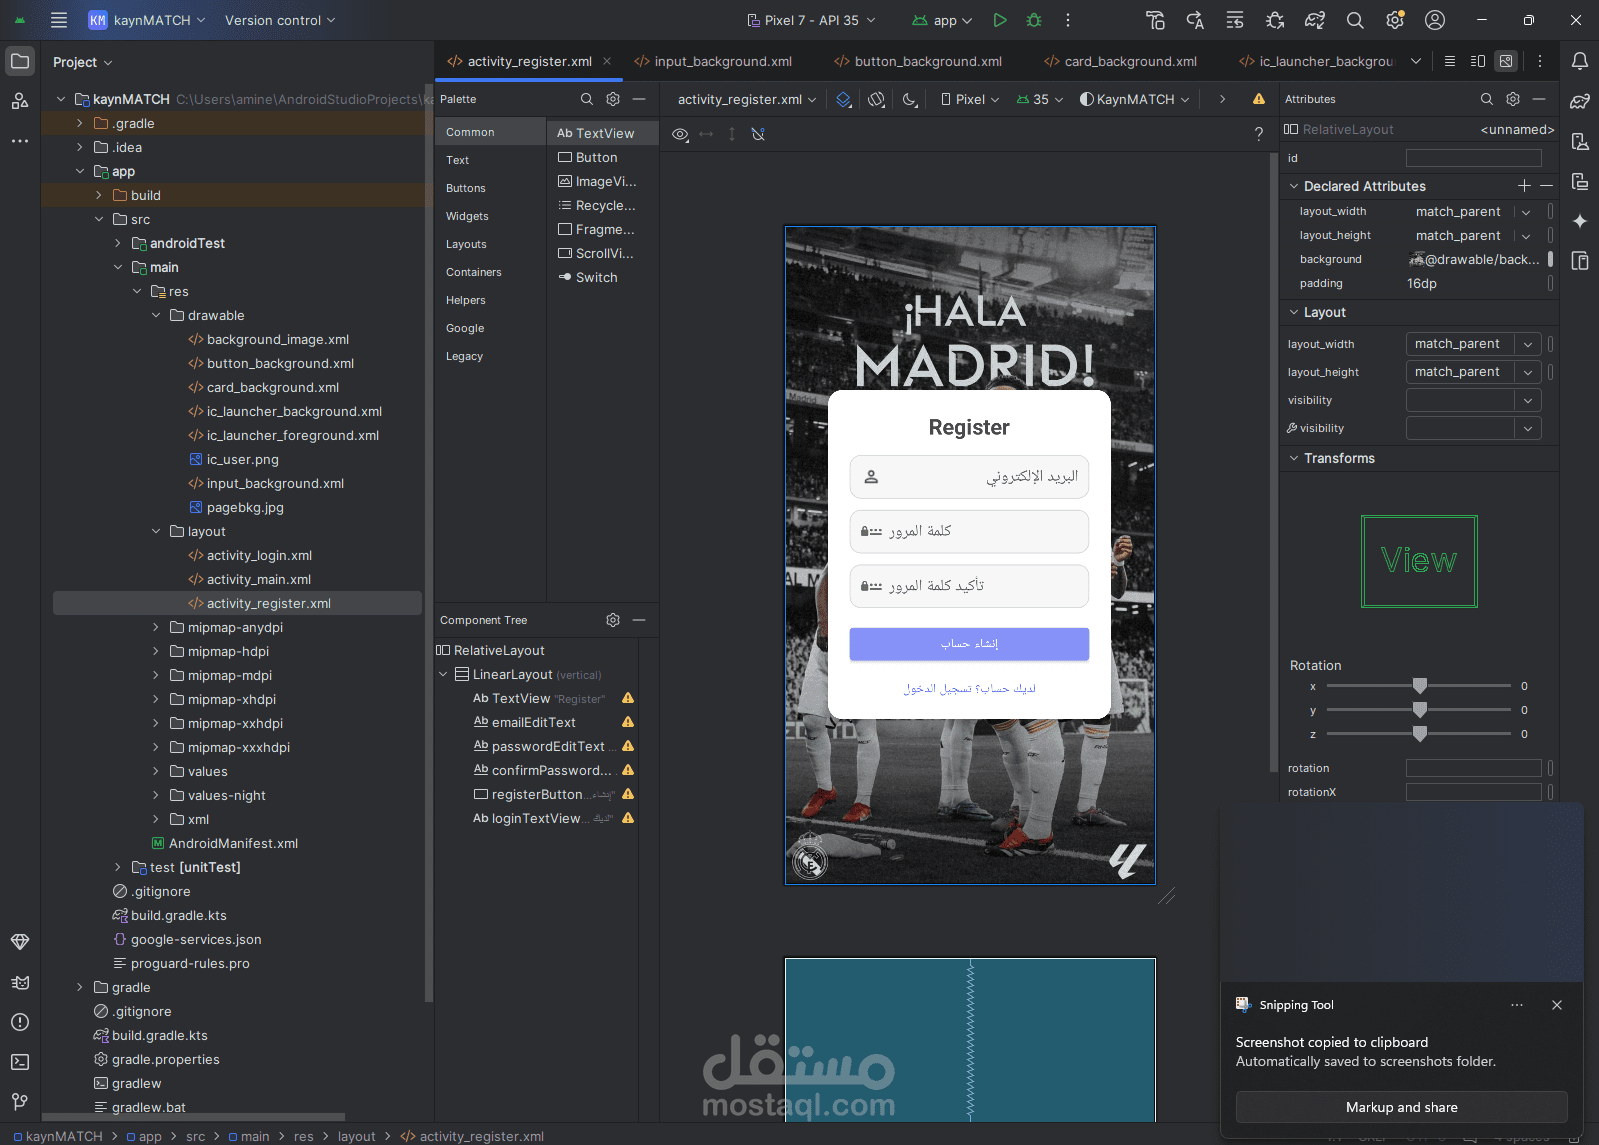The width and height of the screenshot is (1599, 1145).
Task: Select Switch widget in the Palette
Action: (596, 277)
